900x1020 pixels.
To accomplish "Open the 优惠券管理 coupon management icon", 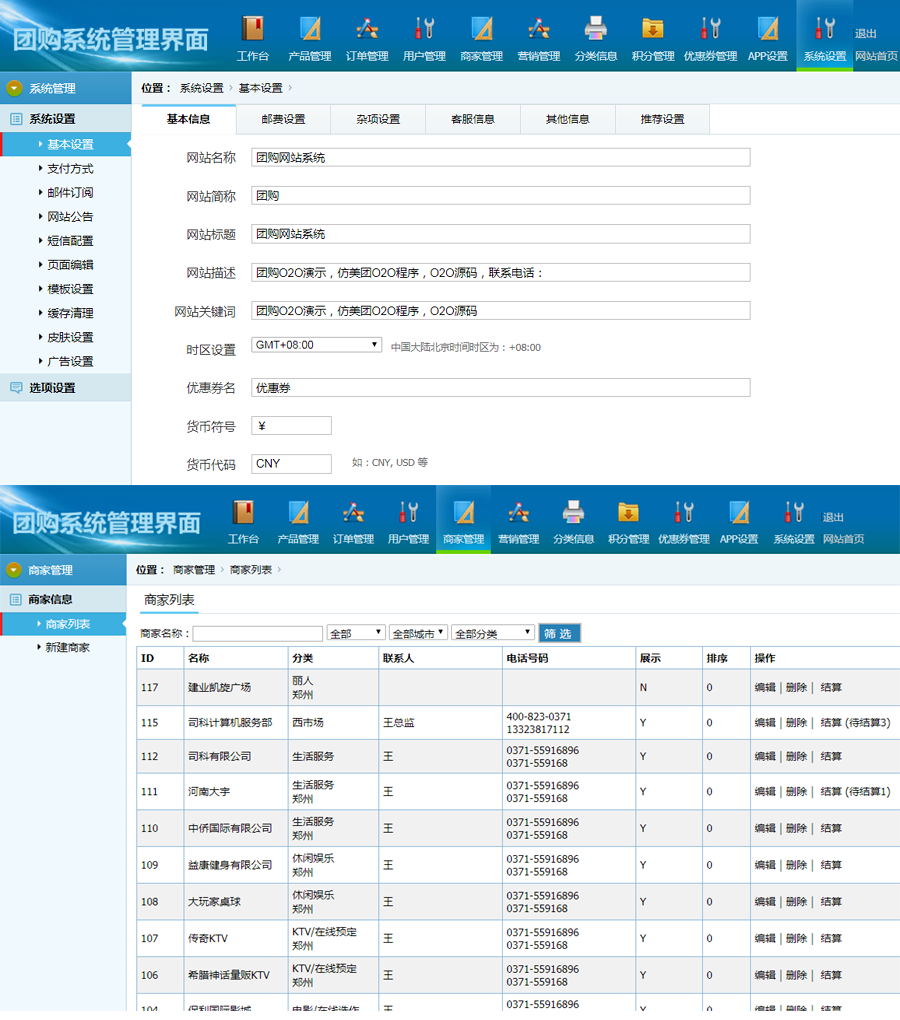I will 711,37.
